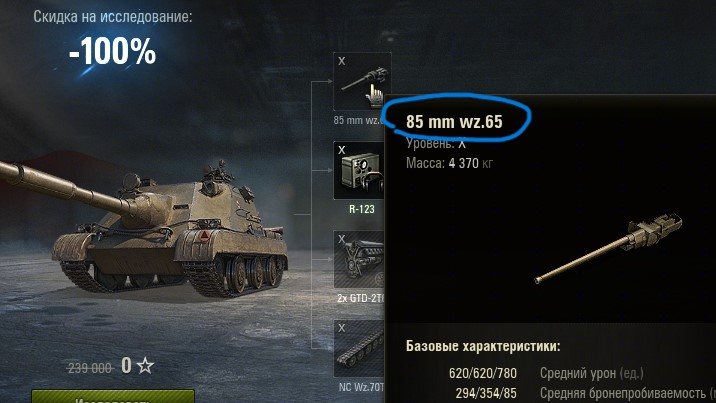Select the 2x GTD-2T engine module icon
The height and width of the screenshot is (403, 716).
[359, 259]
